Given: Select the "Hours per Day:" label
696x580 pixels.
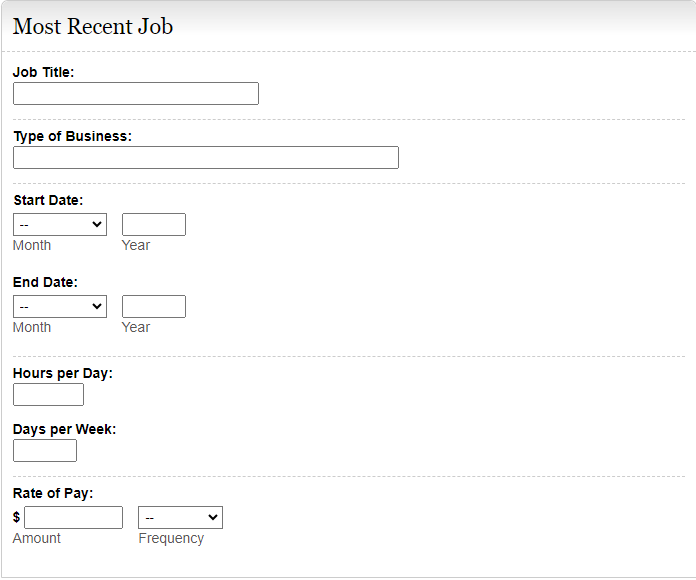Looking at the screenshot, I should point(63,373).
